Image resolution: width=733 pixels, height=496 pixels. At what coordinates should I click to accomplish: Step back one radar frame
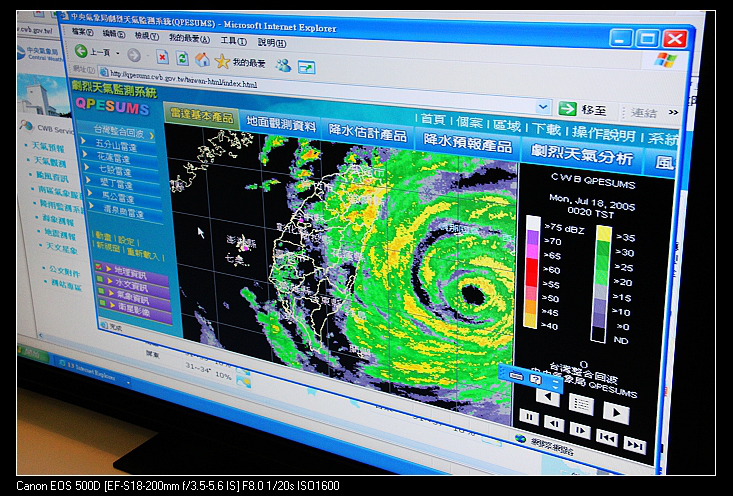click(554, 424)
